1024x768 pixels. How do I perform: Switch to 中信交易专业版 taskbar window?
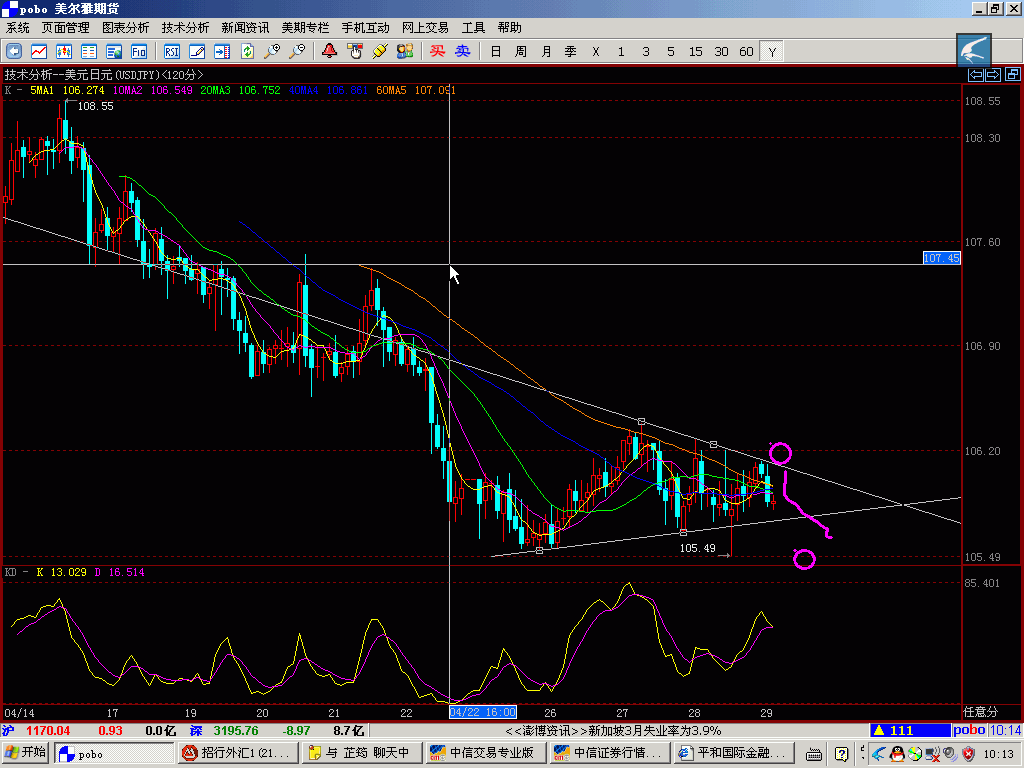484,753
